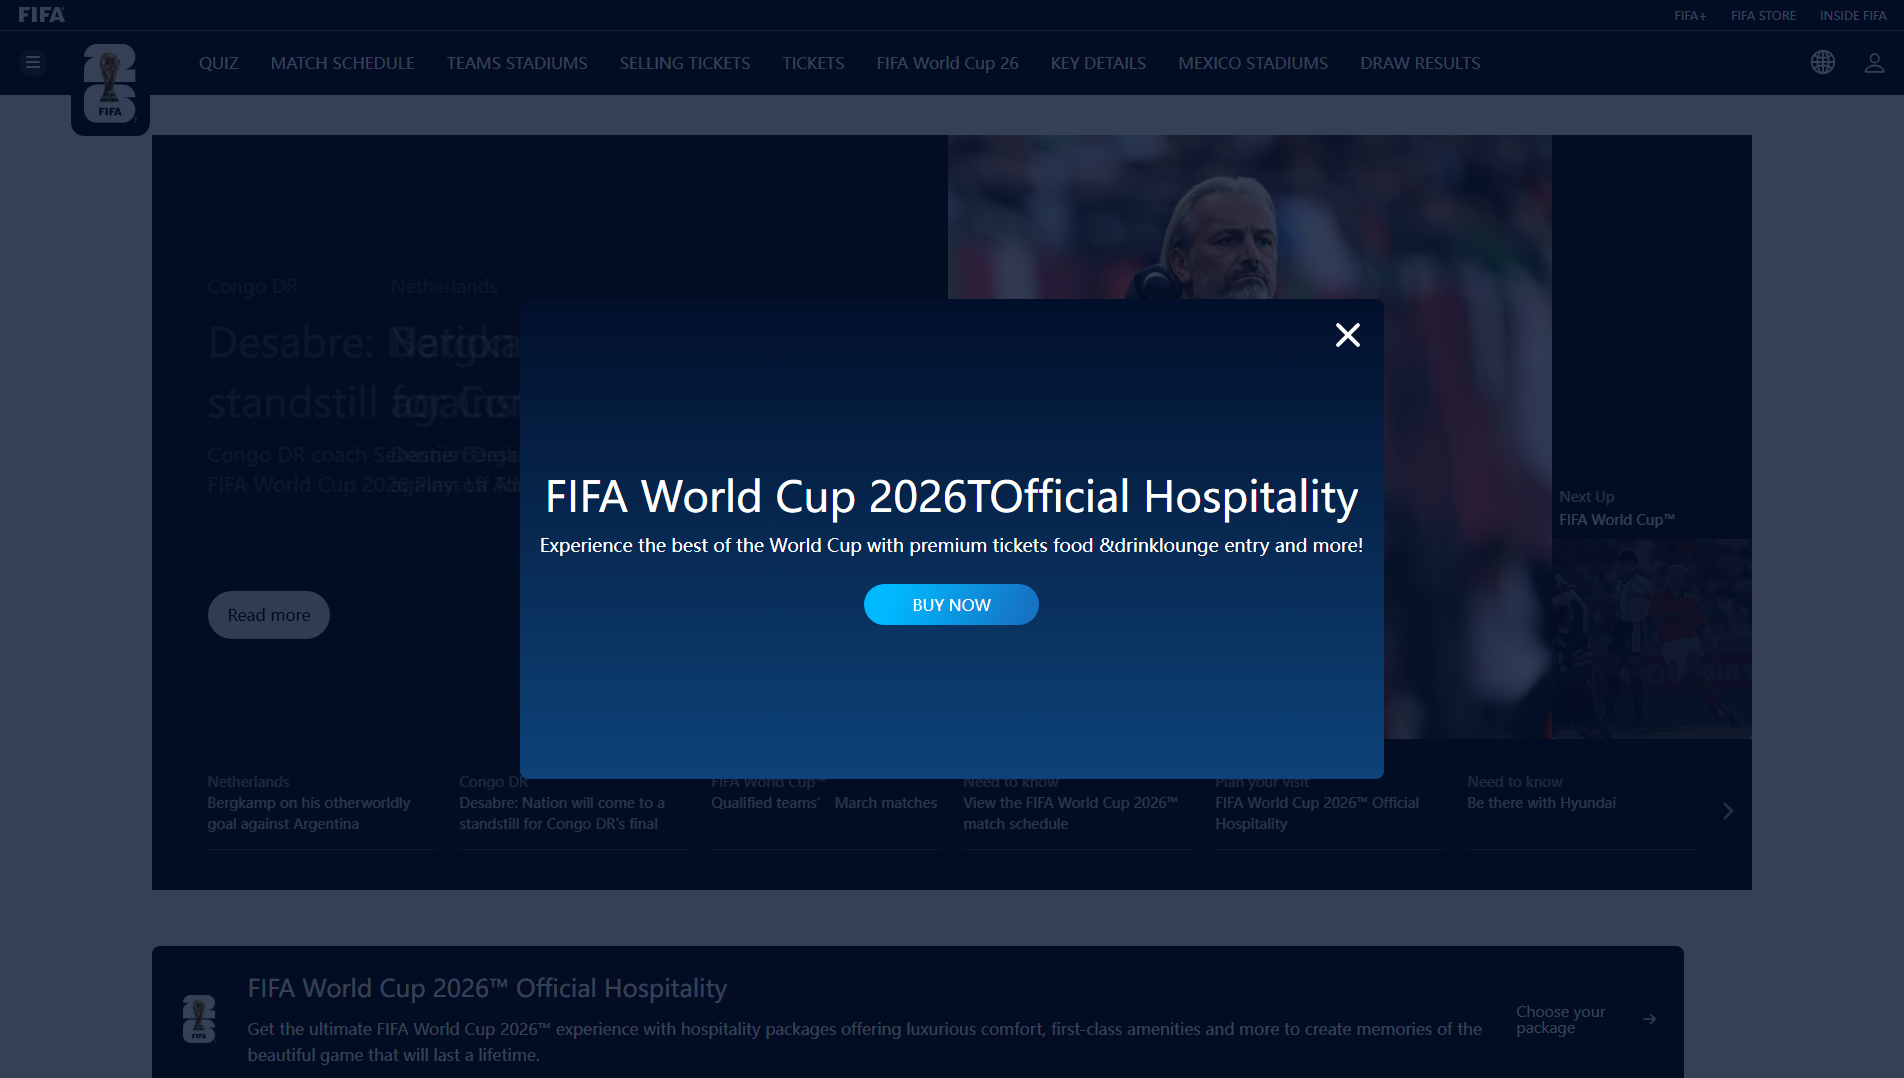
Task: Click Choose your package link
Action: coord(1561,1019)
